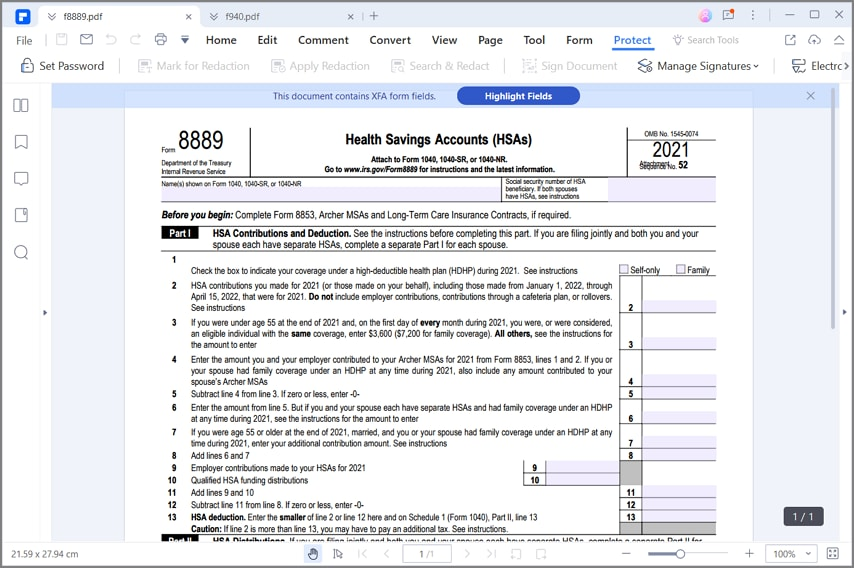Expand the Manage Signatures dropdown

[698, 66]
